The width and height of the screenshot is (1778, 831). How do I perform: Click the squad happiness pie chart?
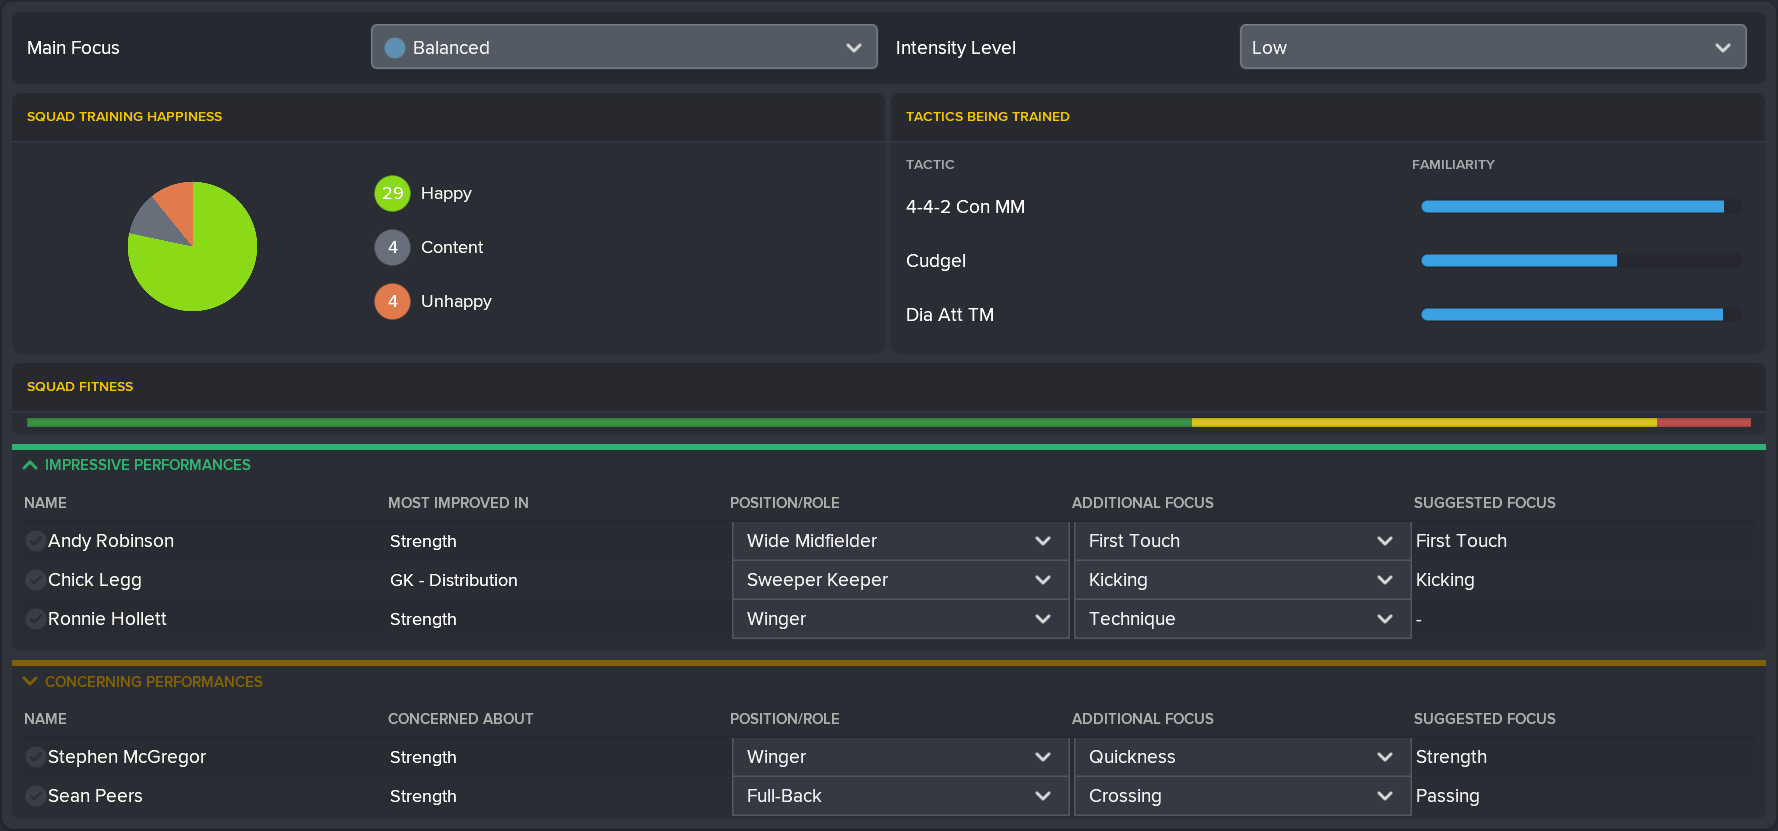[x=192, y=246]
